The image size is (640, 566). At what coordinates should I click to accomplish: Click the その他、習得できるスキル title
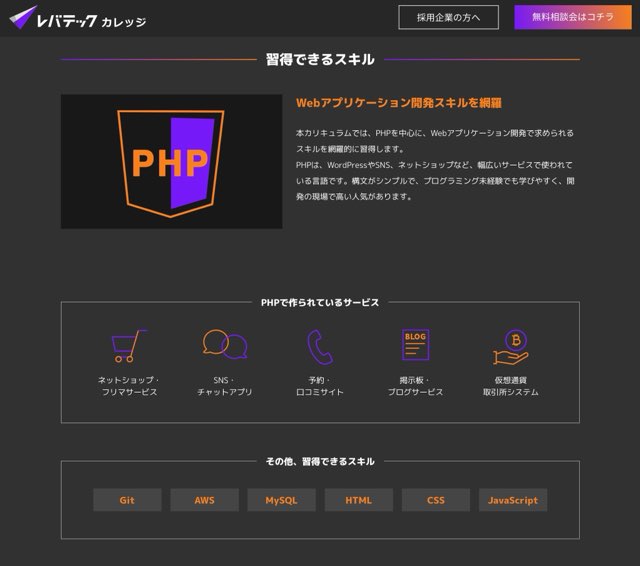click(x=320, y=462)
